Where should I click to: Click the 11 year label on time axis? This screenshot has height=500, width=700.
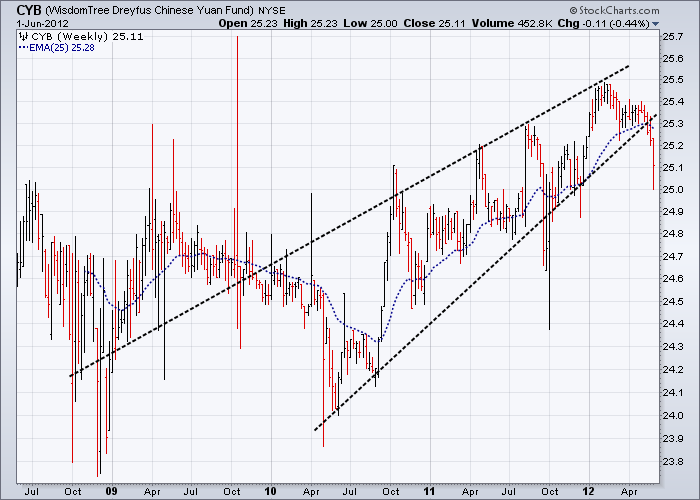click(429, 492)
